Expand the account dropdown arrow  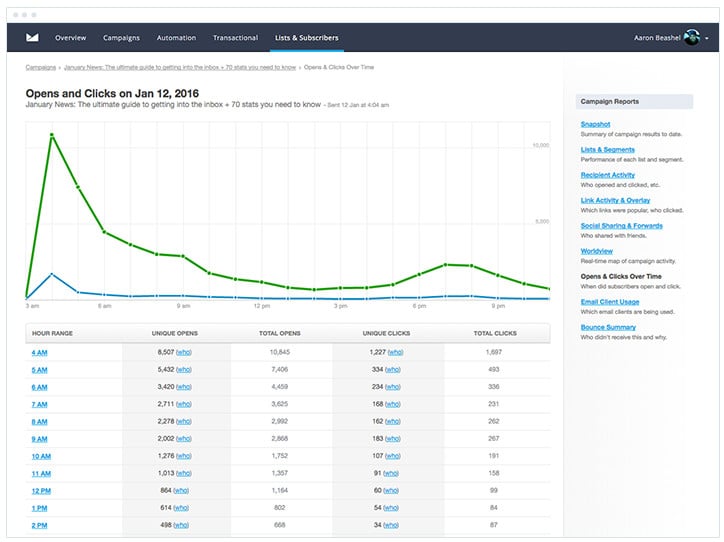(x=707, y=38)
